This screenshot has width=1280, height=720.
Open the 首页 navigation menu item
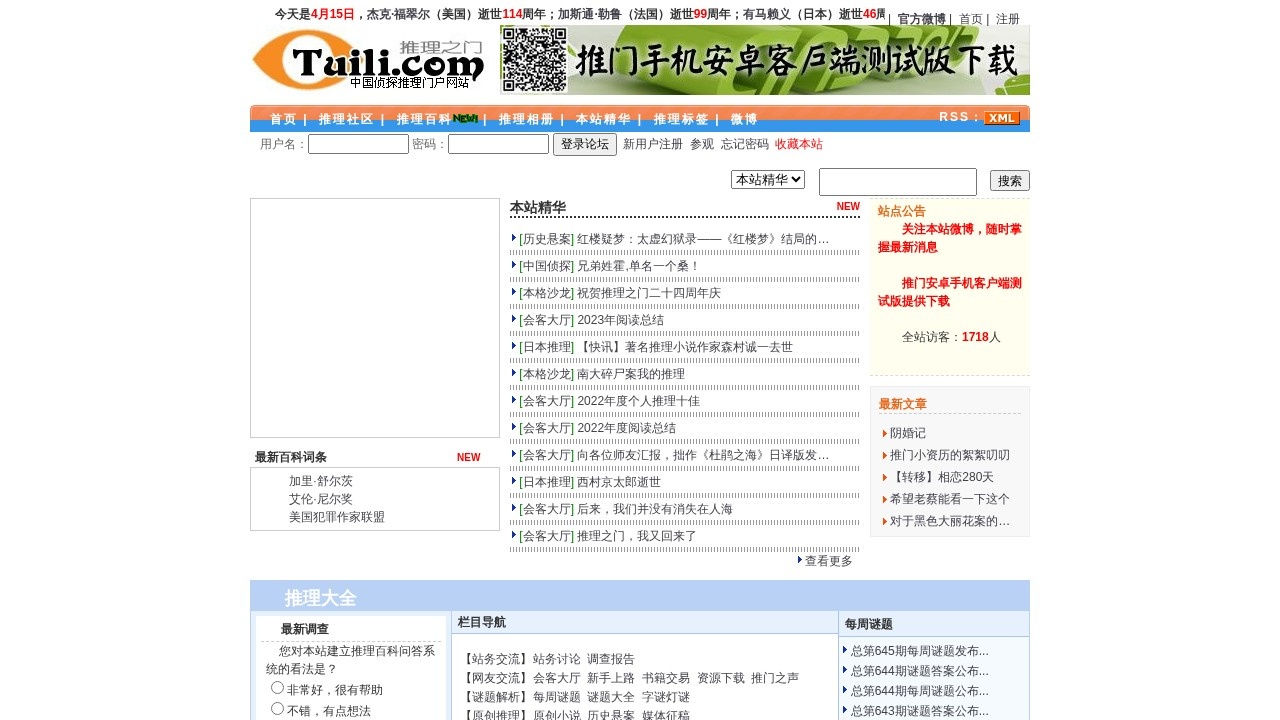pos(282,118)
